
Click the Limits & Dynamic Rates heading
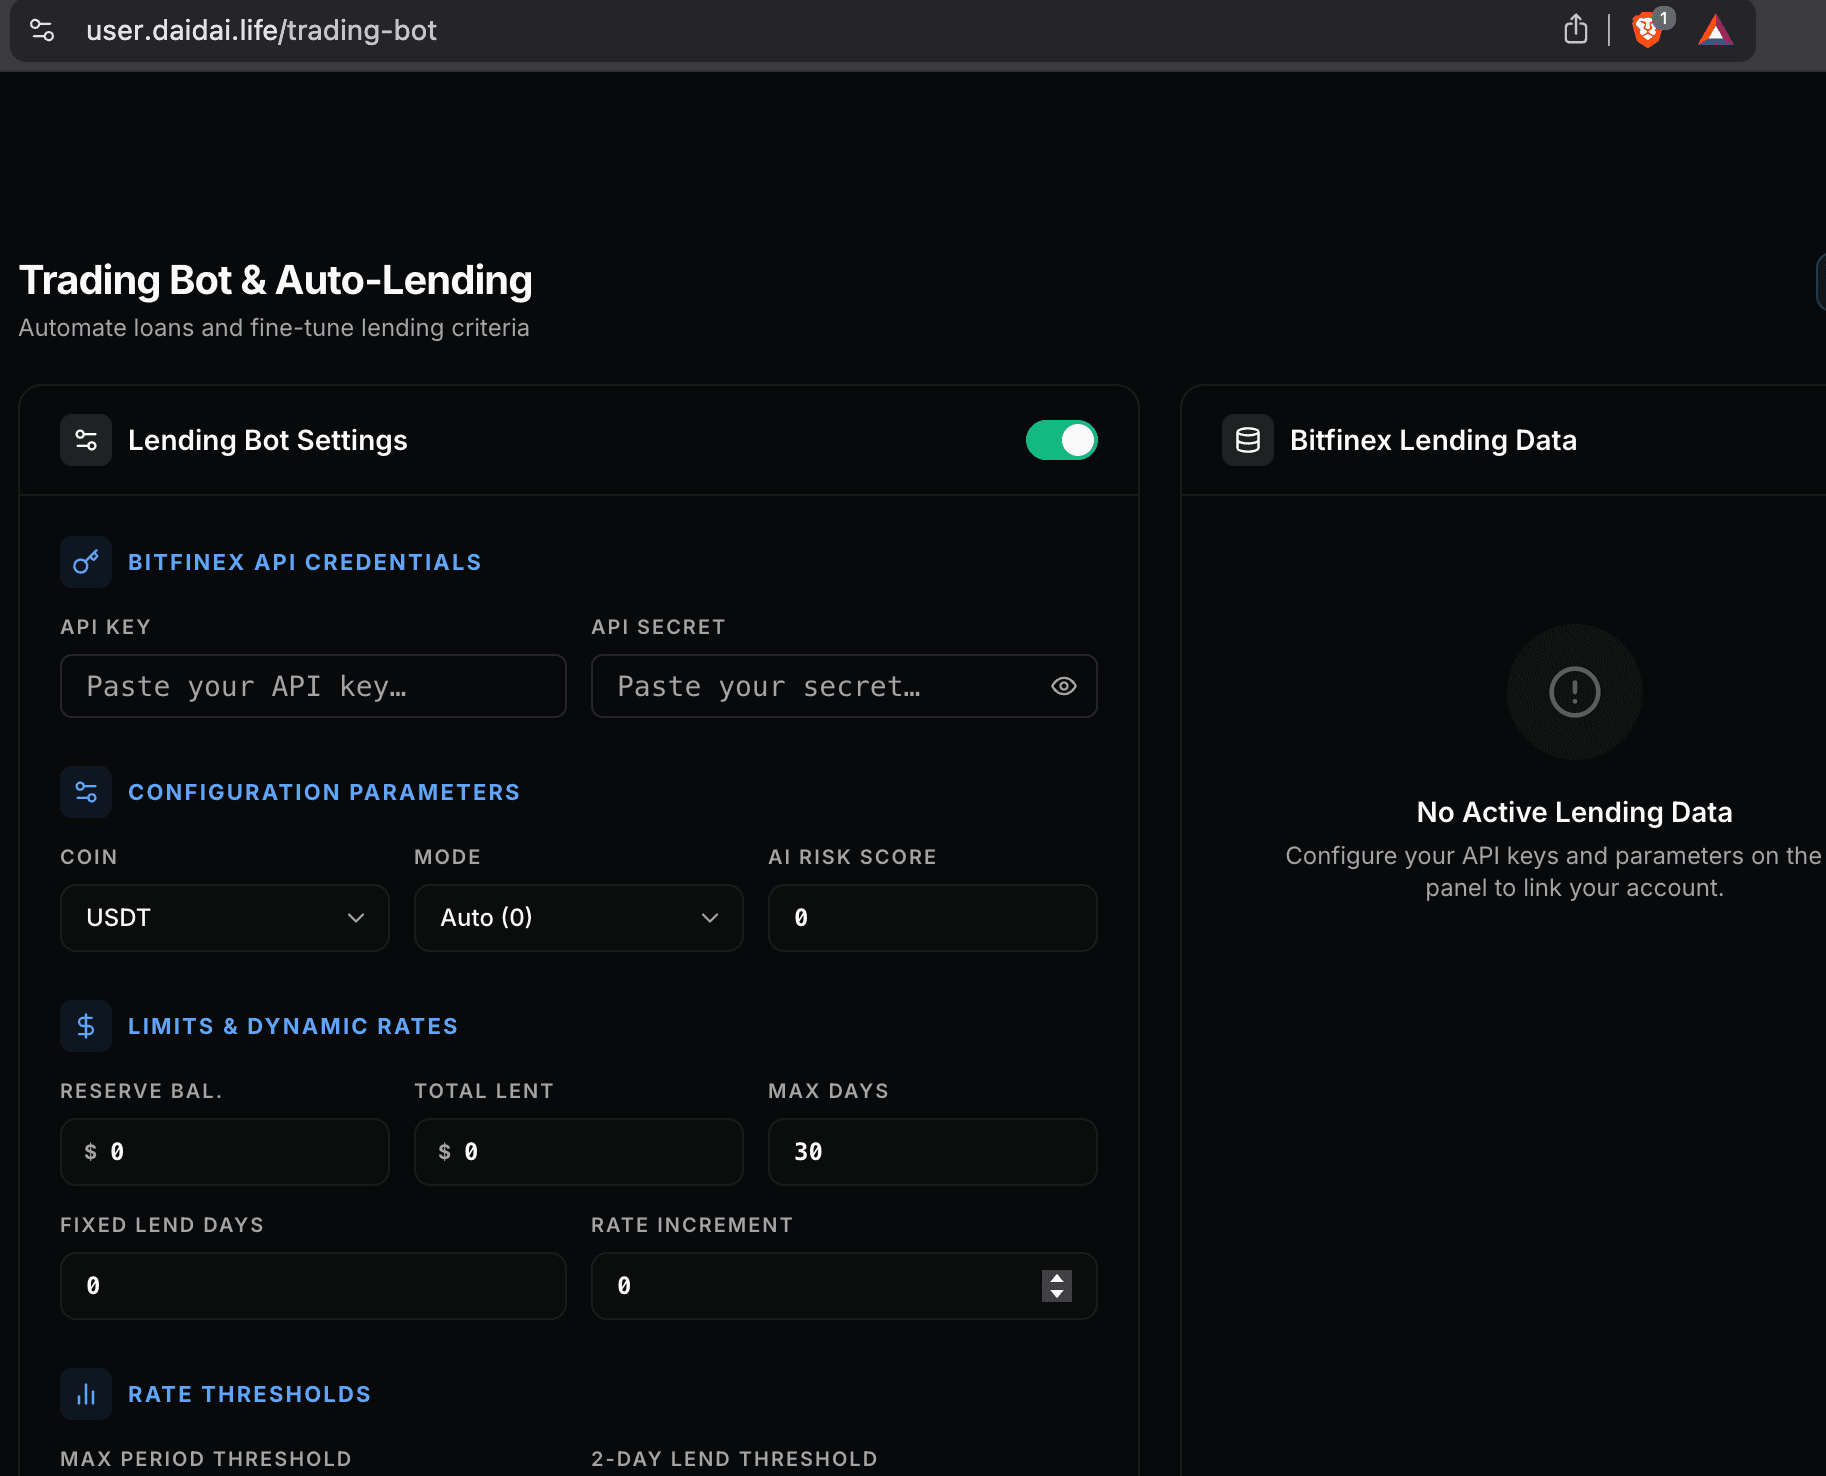click(293, 1026)
